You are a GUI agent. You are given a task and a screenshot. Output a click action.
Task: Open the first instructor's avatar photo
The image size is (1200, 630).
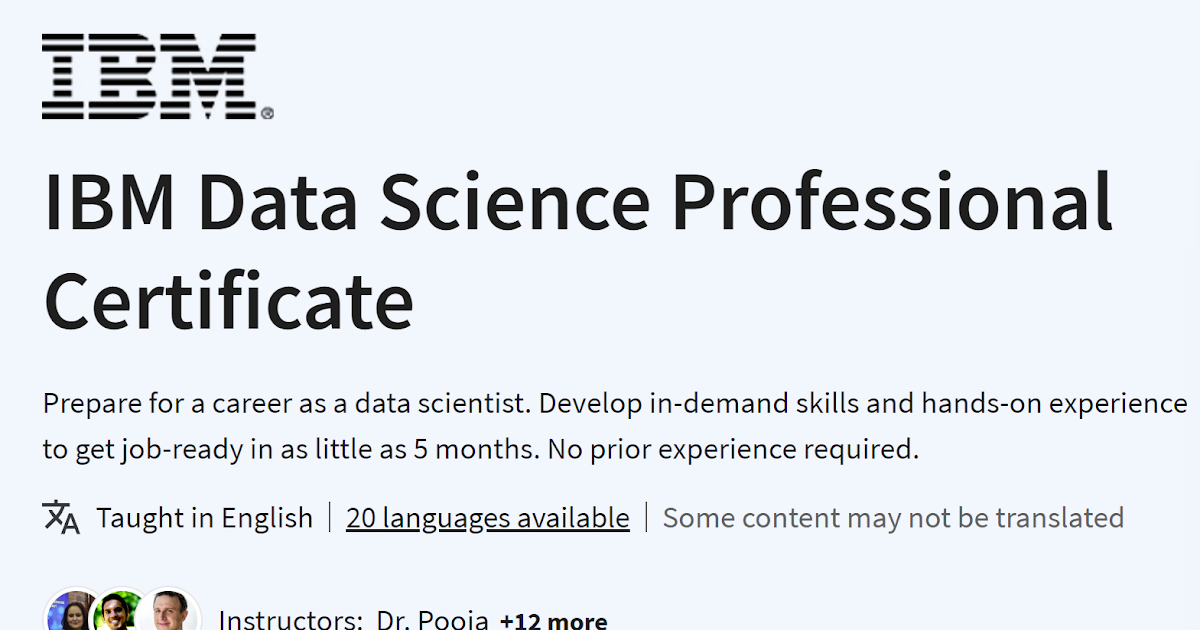tap(70, 612)
